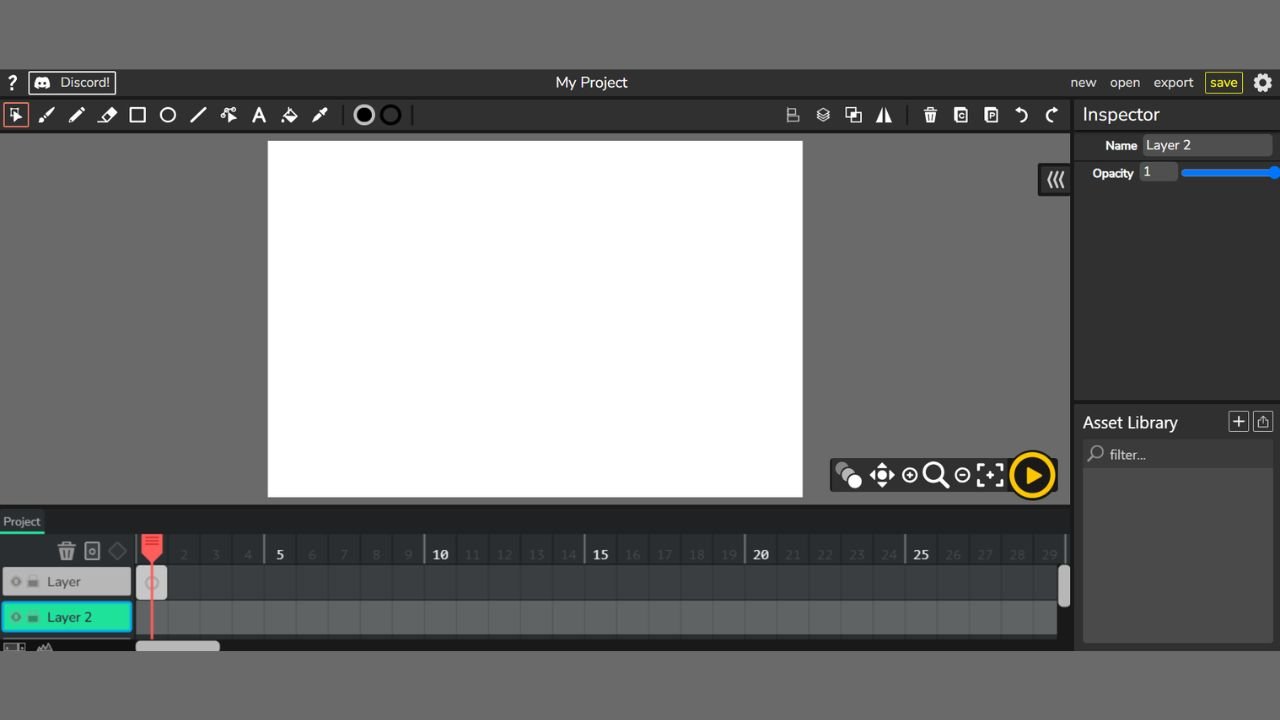Click the timeline add tween diamond
The width and height of the screenshot is (1280, 720).
click(117, 551)
